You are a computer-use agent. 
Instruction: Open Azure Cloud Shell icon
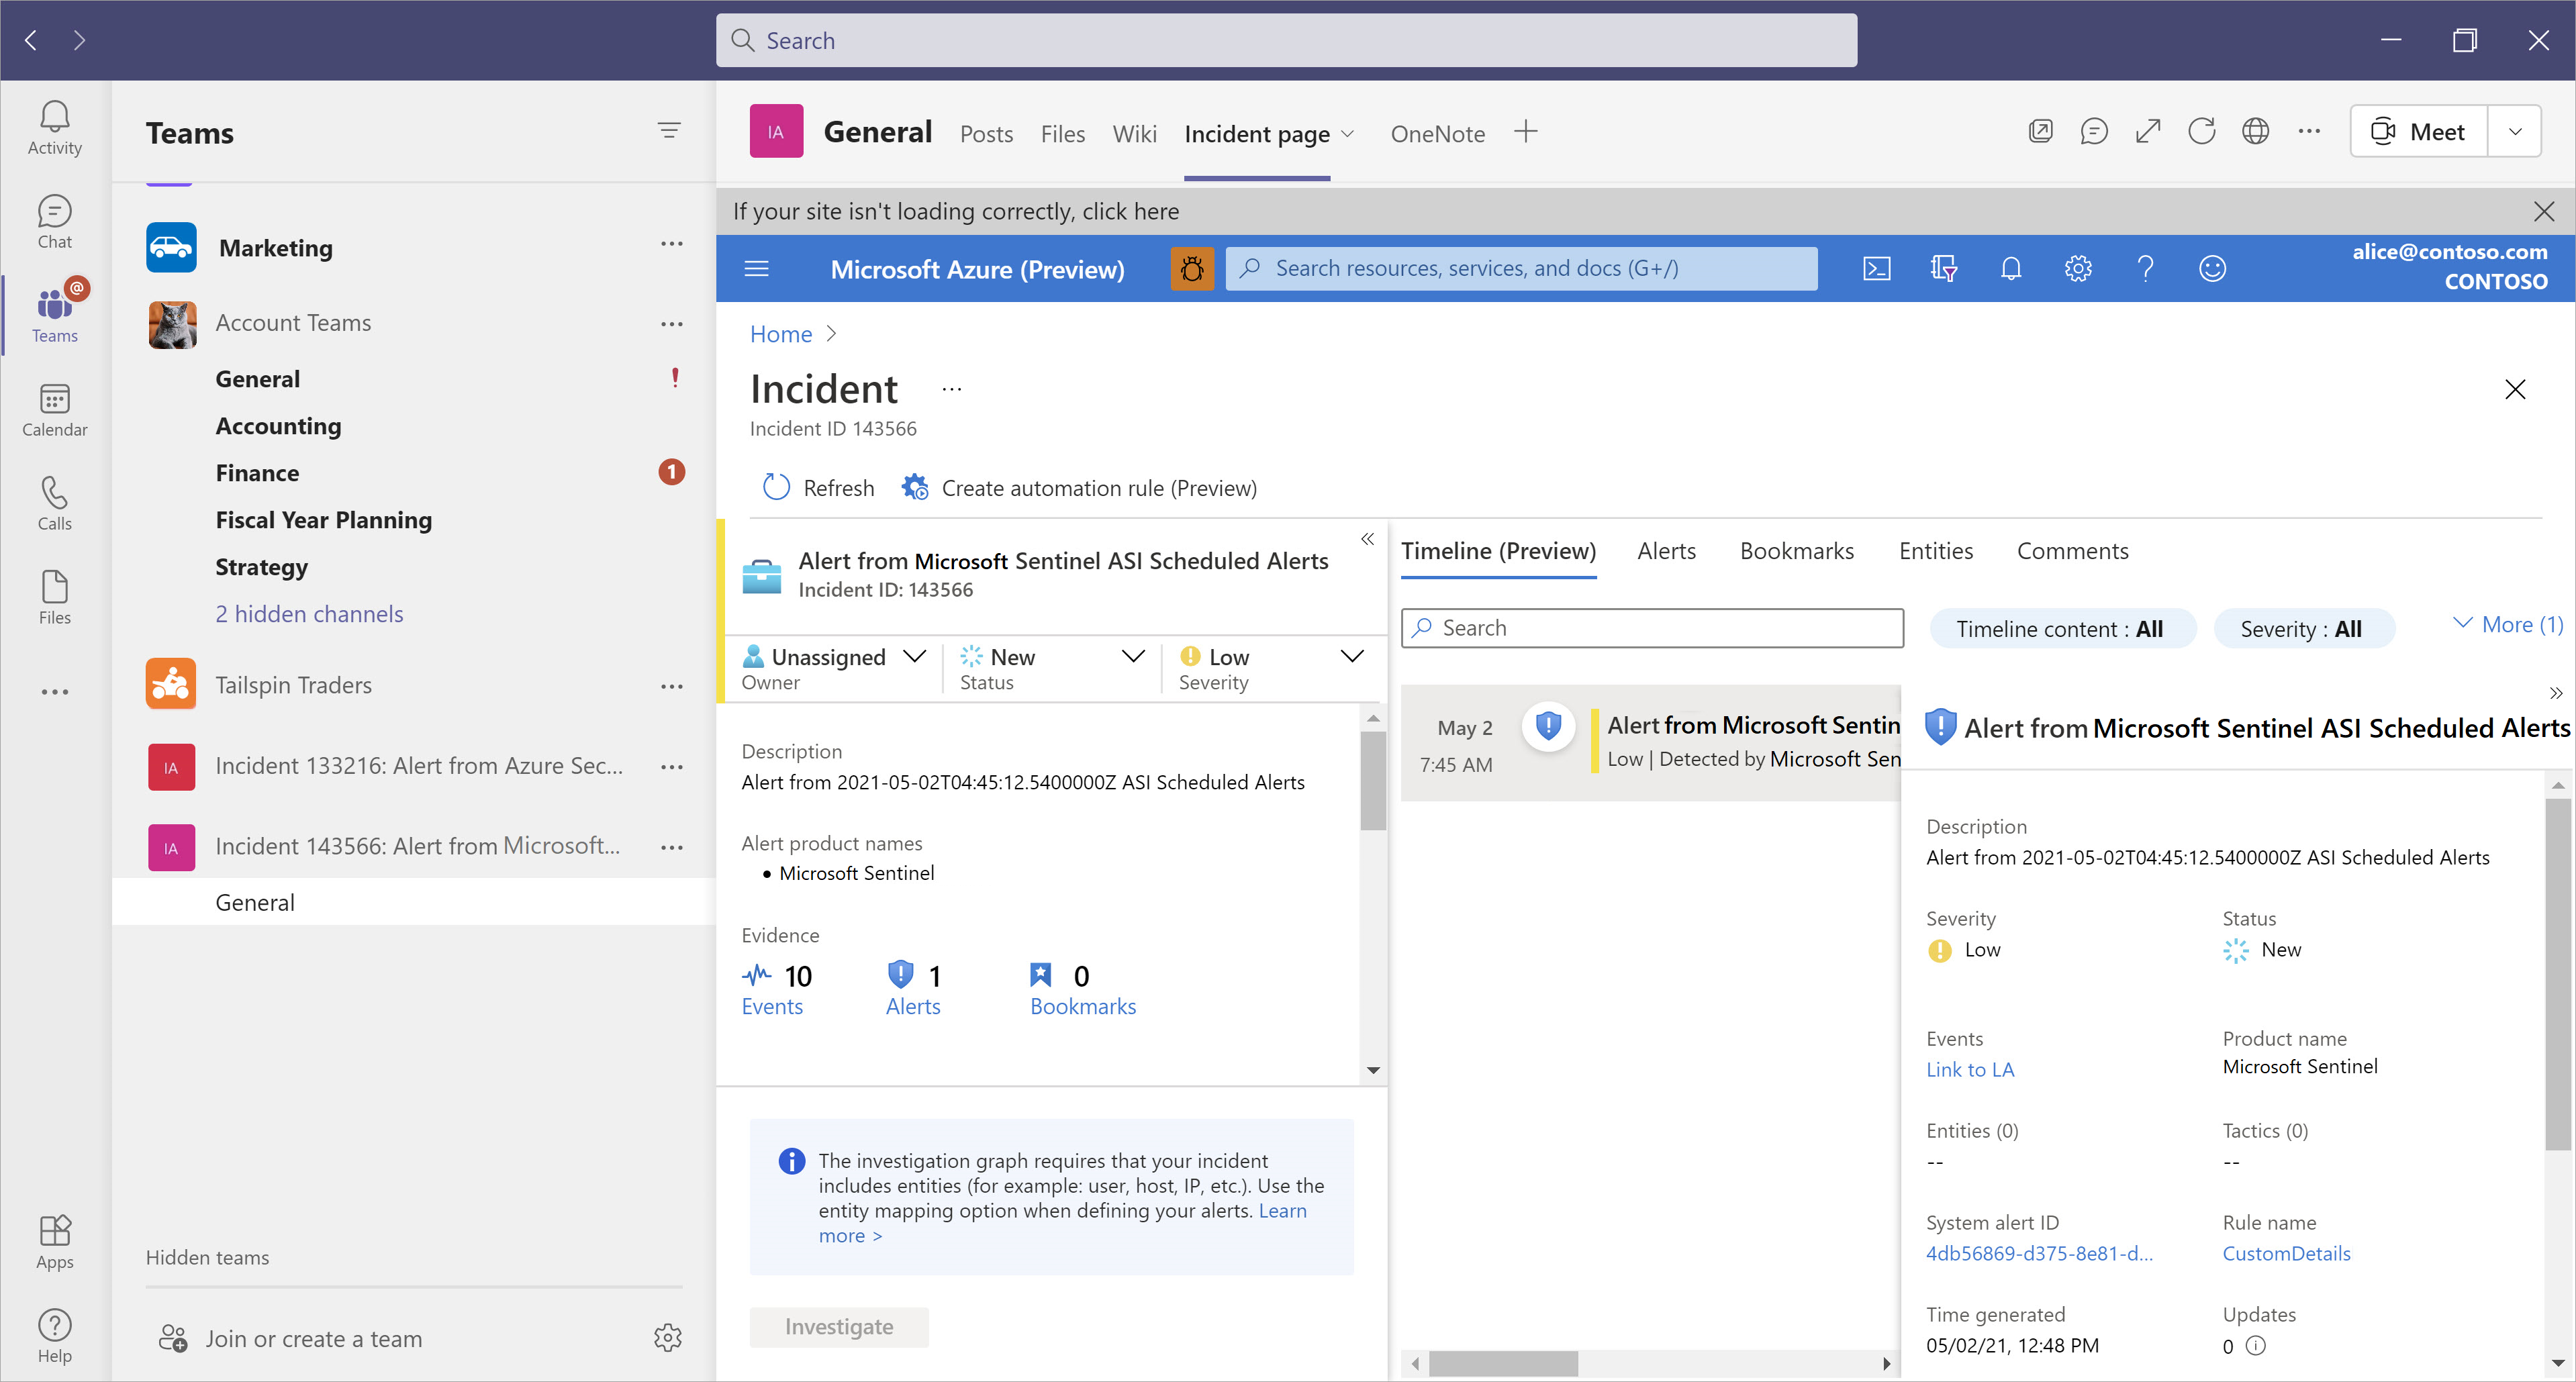[1876, 268]
